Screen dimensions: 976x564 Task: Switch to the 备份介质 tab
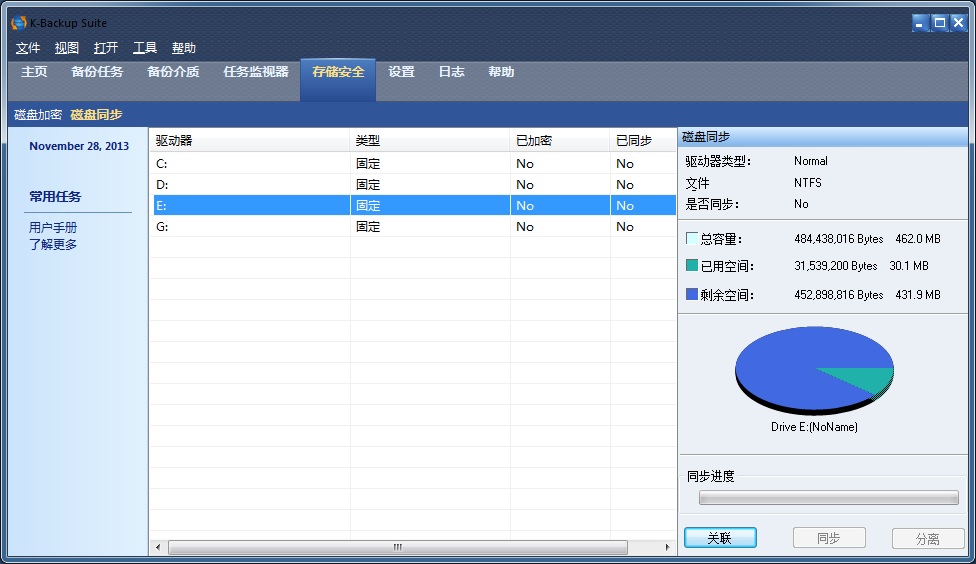coord(173,72)
